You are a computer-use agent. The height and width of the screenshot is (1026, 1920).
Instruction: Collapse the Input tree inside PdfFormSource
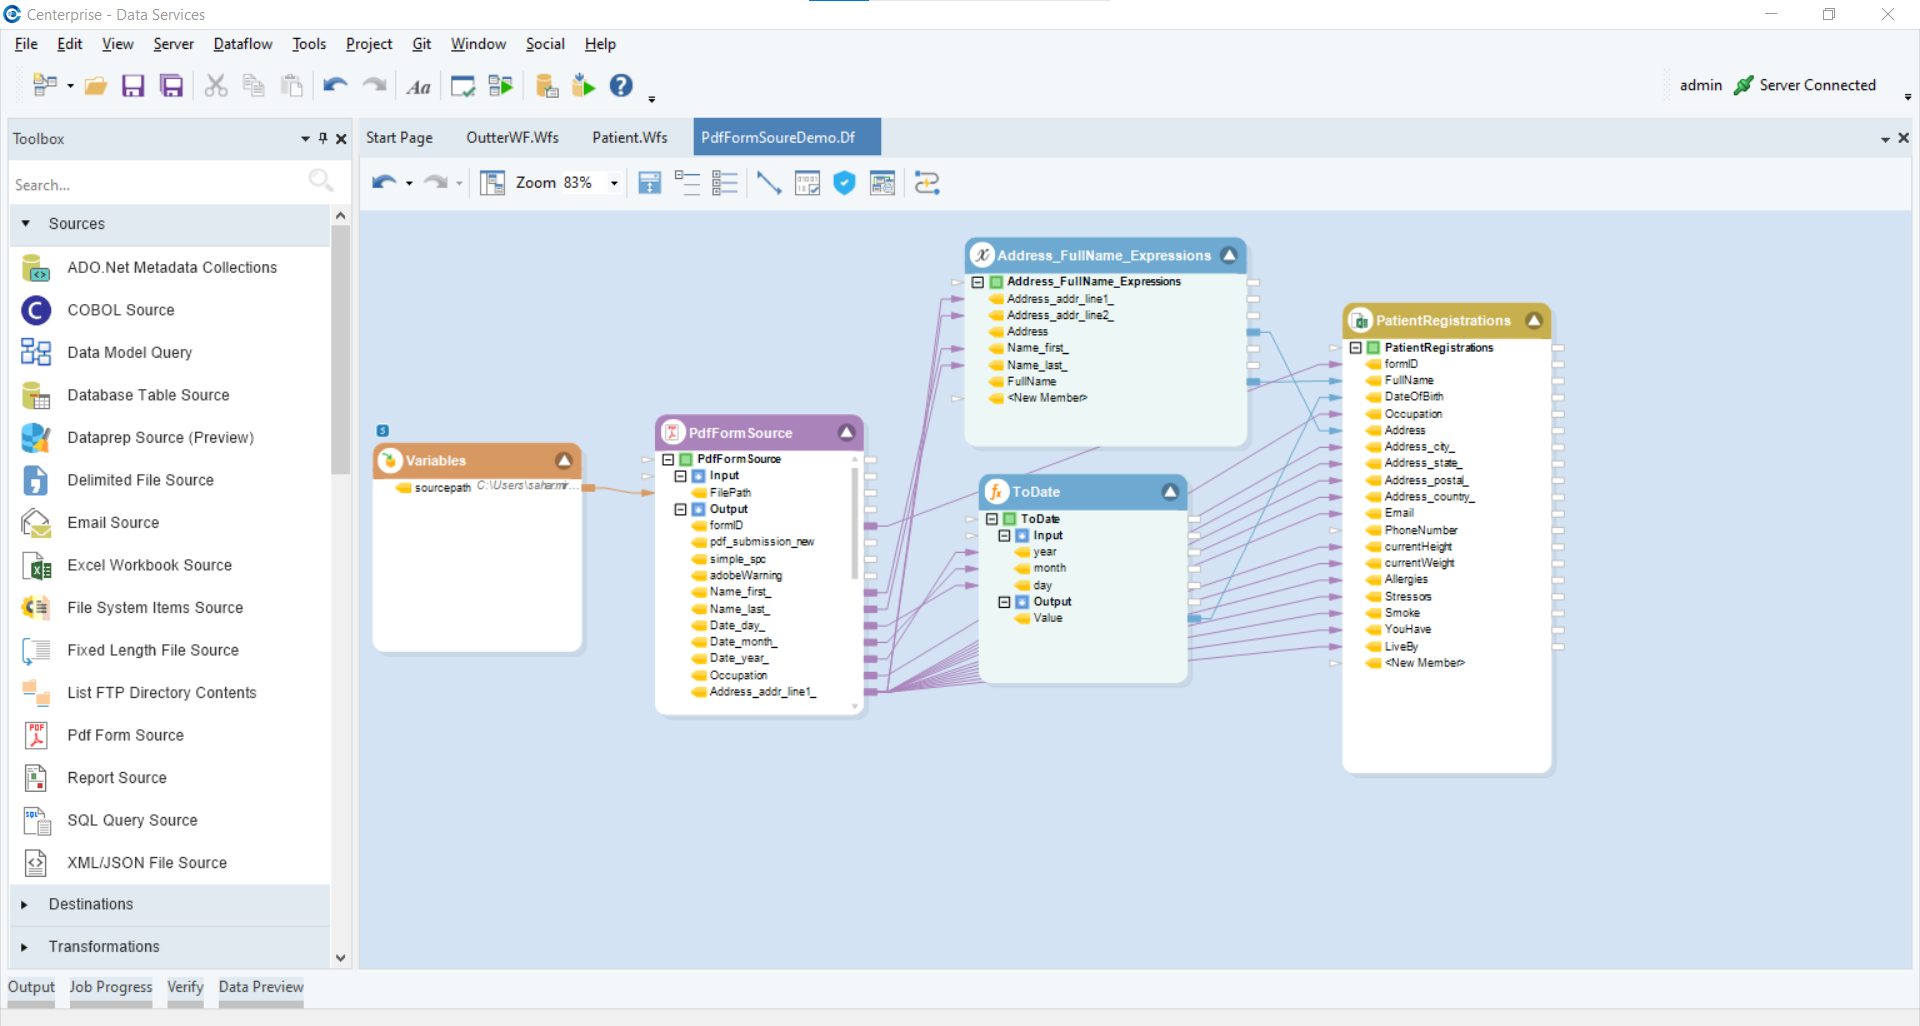[x=682, y=476]
